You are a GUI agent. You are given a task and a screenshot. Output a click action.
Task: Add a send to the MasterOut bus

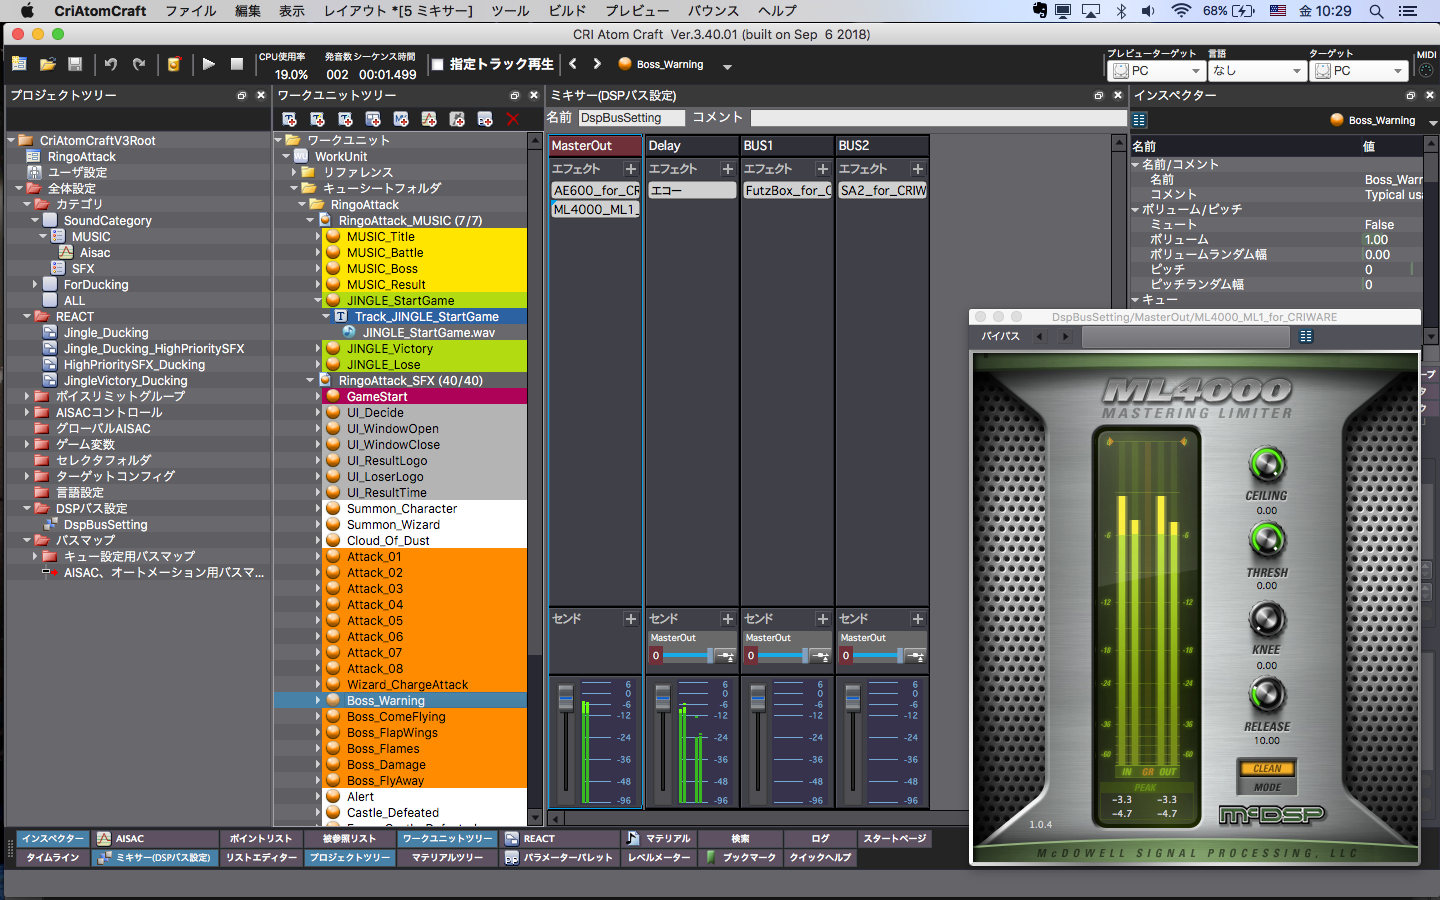[631, 619]
